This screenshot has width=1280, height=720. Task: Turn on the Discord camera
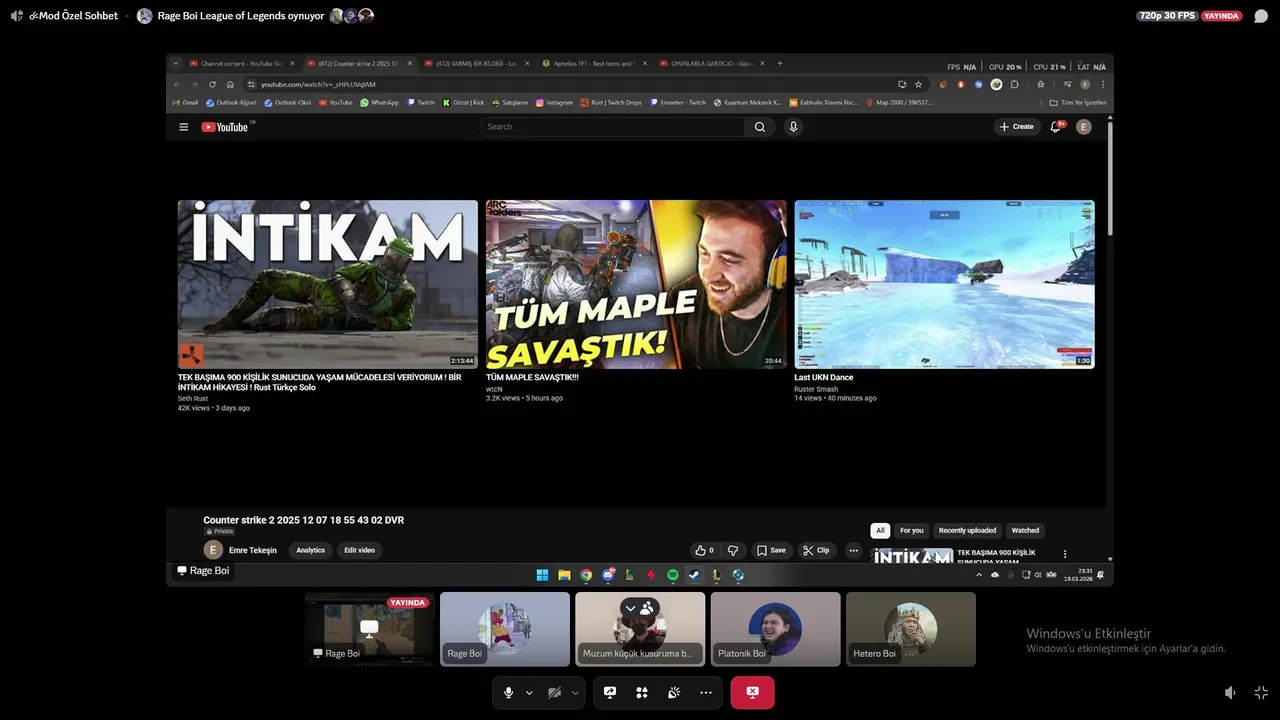pos(554,692)
